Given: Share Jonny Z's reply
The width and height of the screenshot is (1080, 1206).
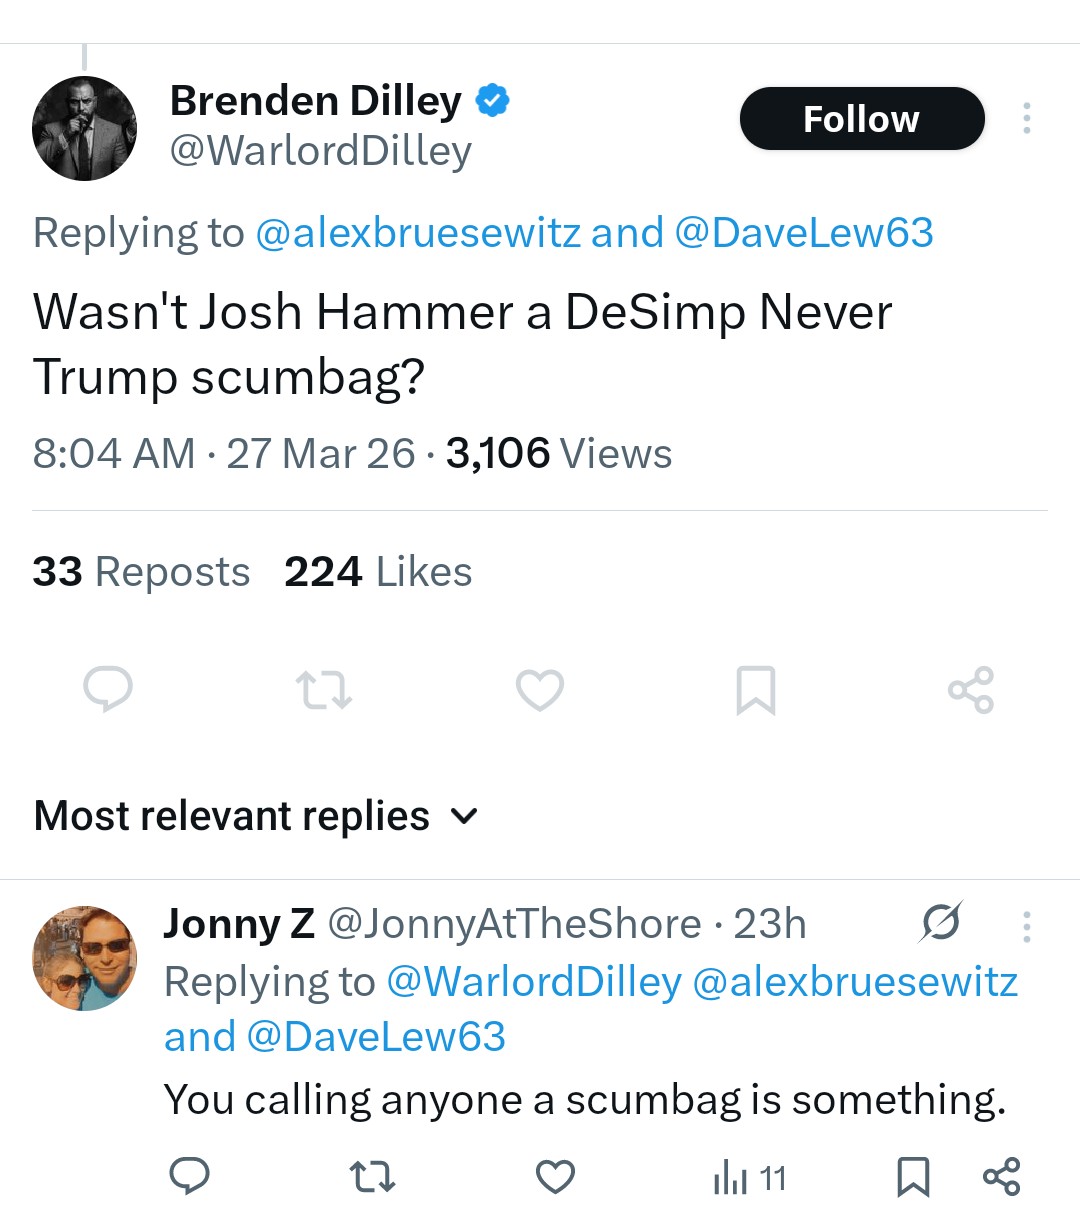Looking at the screenshot, I should 1001,1177.
